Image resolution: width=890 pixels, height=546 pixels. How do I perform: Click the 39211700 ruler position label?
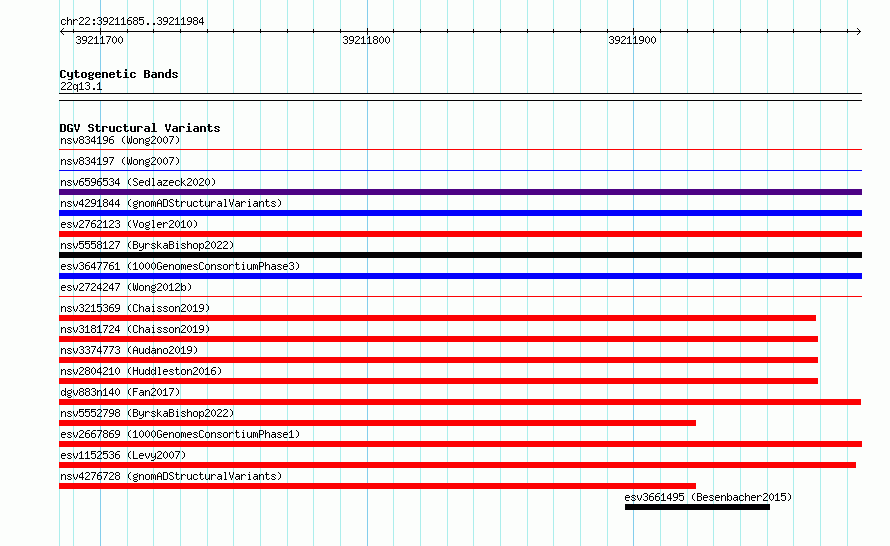(99, 40)
